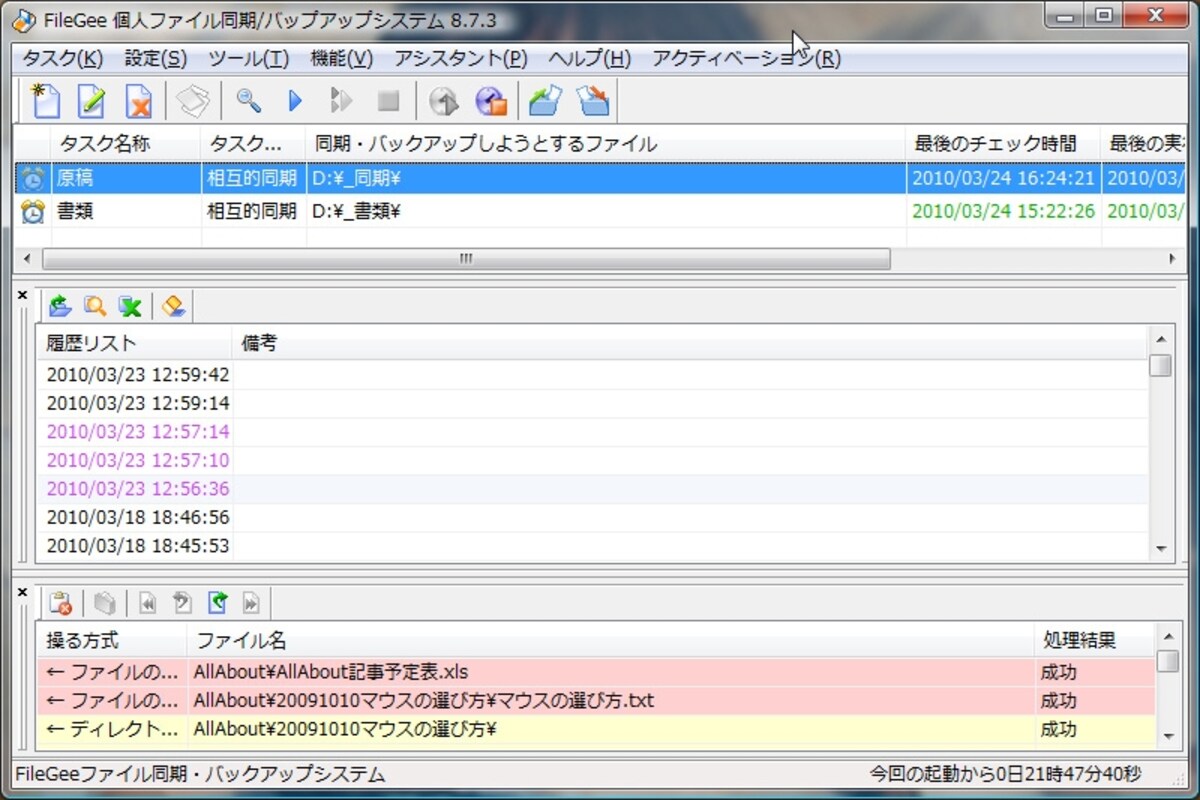Click the magnifier preview icon in toolbar
The height and width of the screenshot is (800, 1200).
[x=248, y=100]
